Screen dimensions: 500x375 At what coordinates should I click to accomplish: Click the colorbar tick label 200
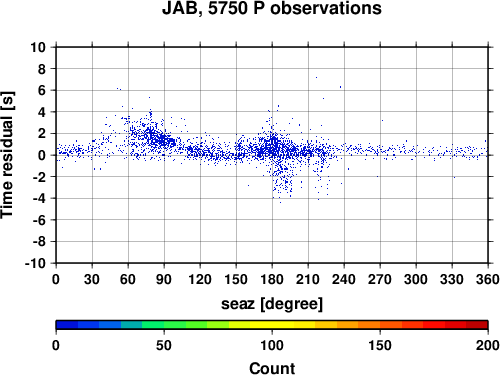(488, 345)
